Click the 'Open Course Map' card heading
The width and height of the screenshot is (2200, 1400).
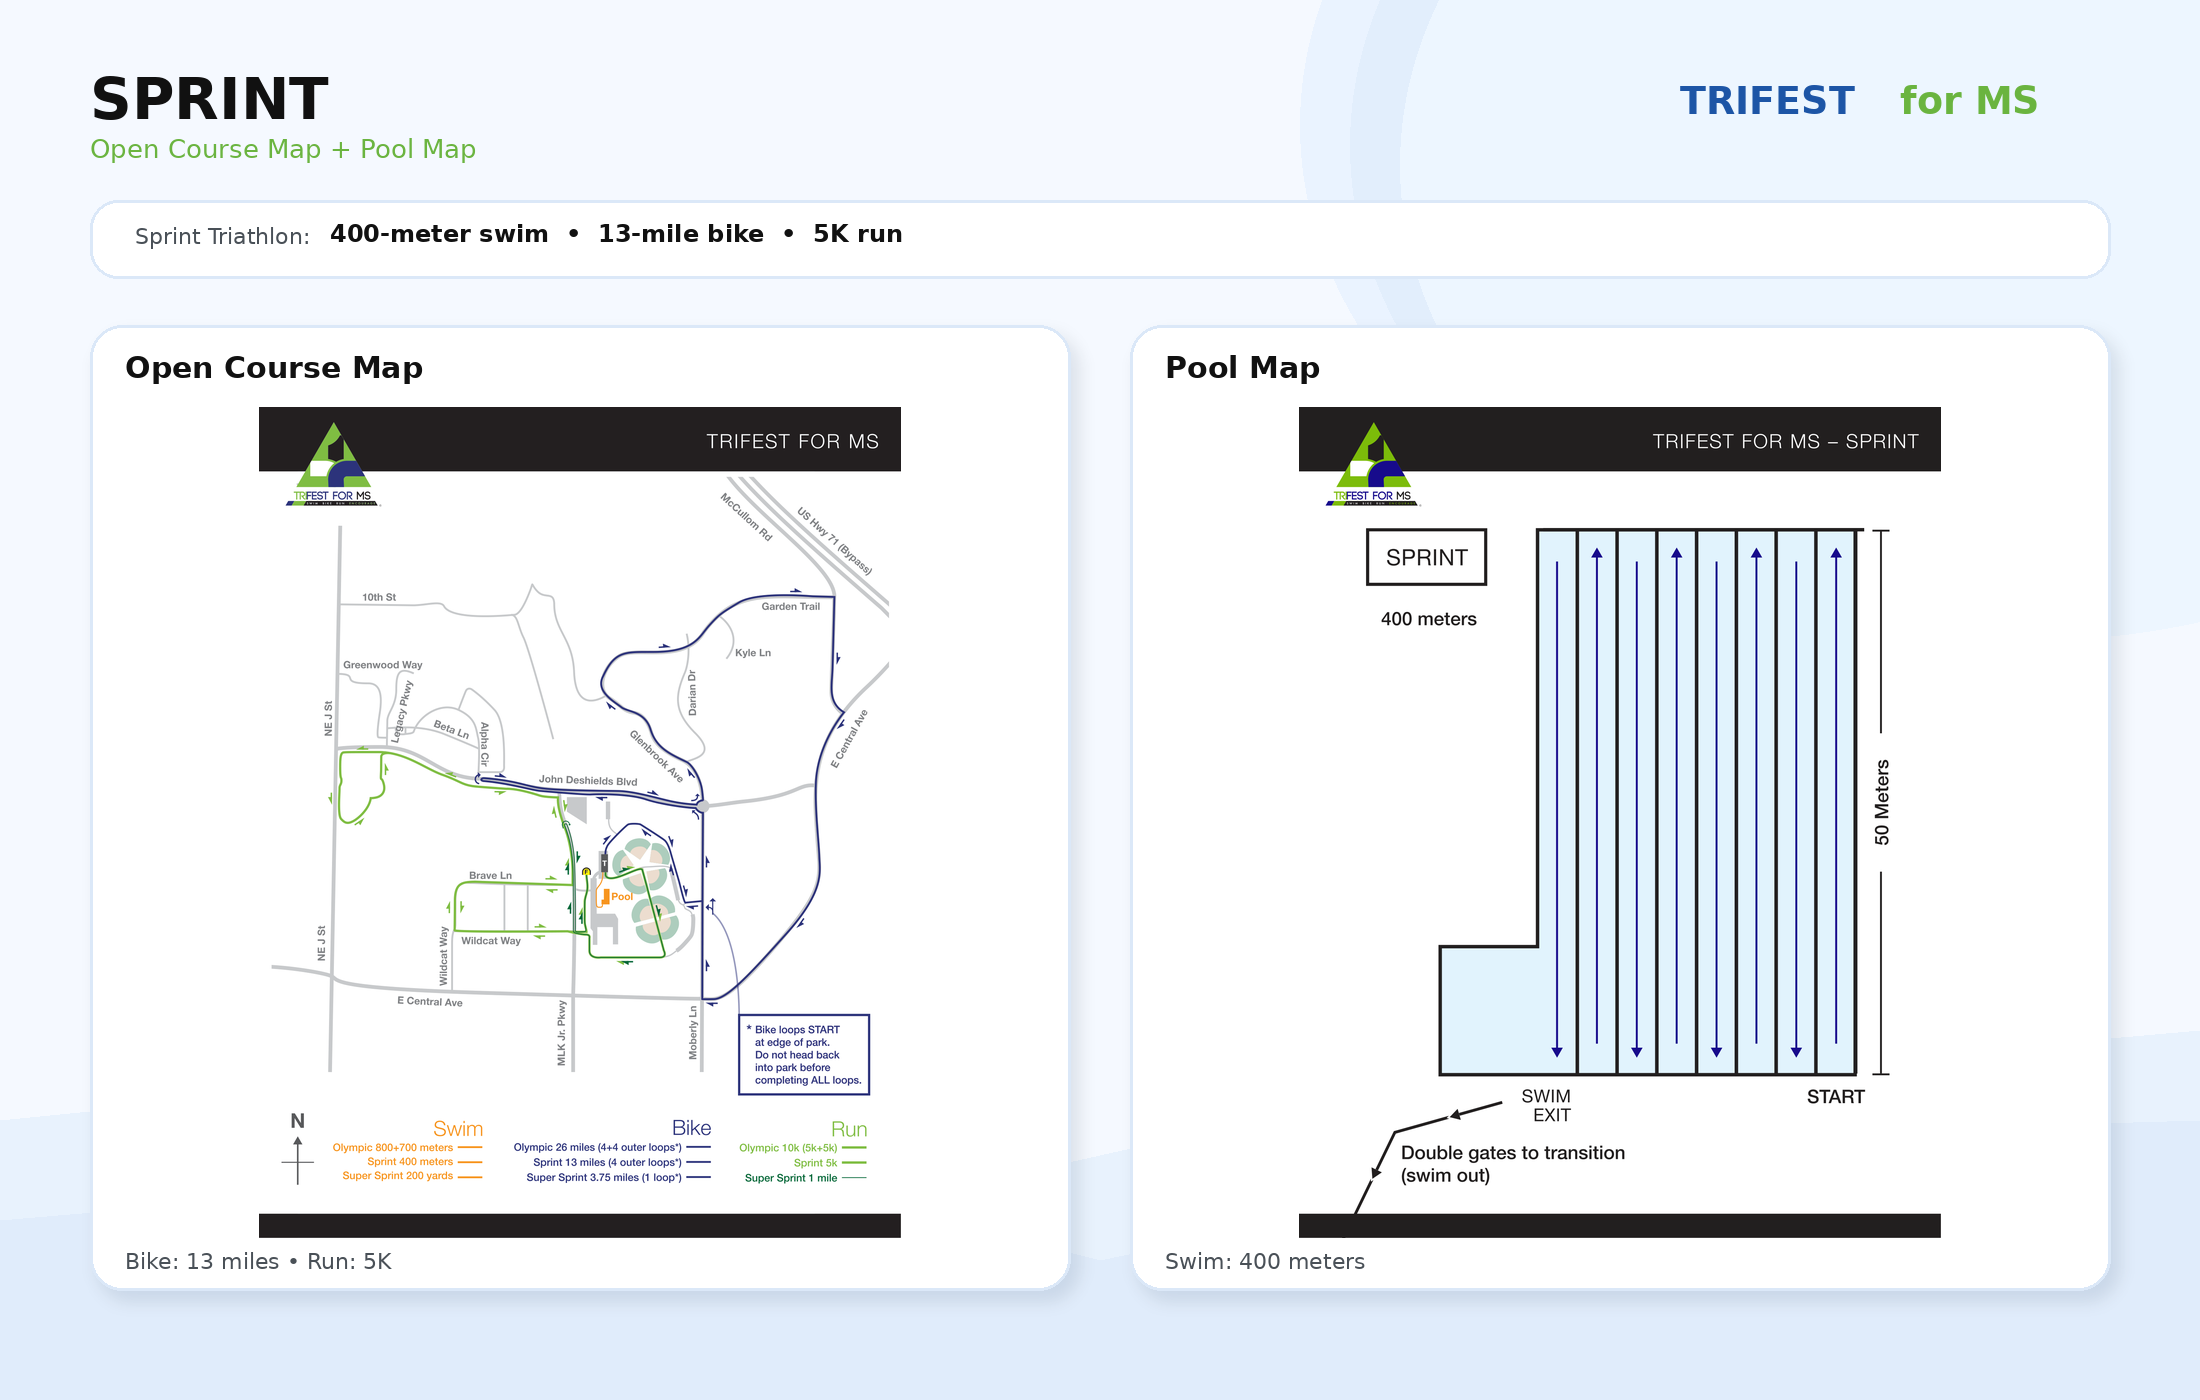click(x=274, y=368)
